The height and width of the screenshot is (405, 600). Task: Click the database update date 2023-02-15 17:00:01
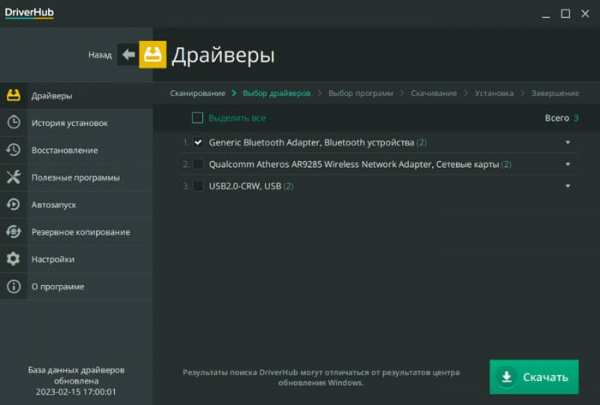(x=76, y=392)
